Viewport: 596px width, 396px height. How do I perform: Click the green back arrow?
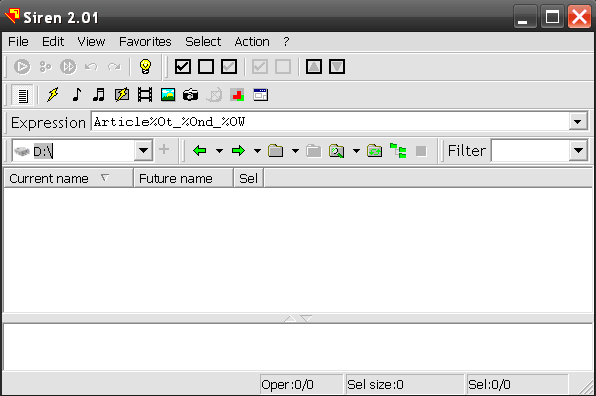(x=200, y=151)
